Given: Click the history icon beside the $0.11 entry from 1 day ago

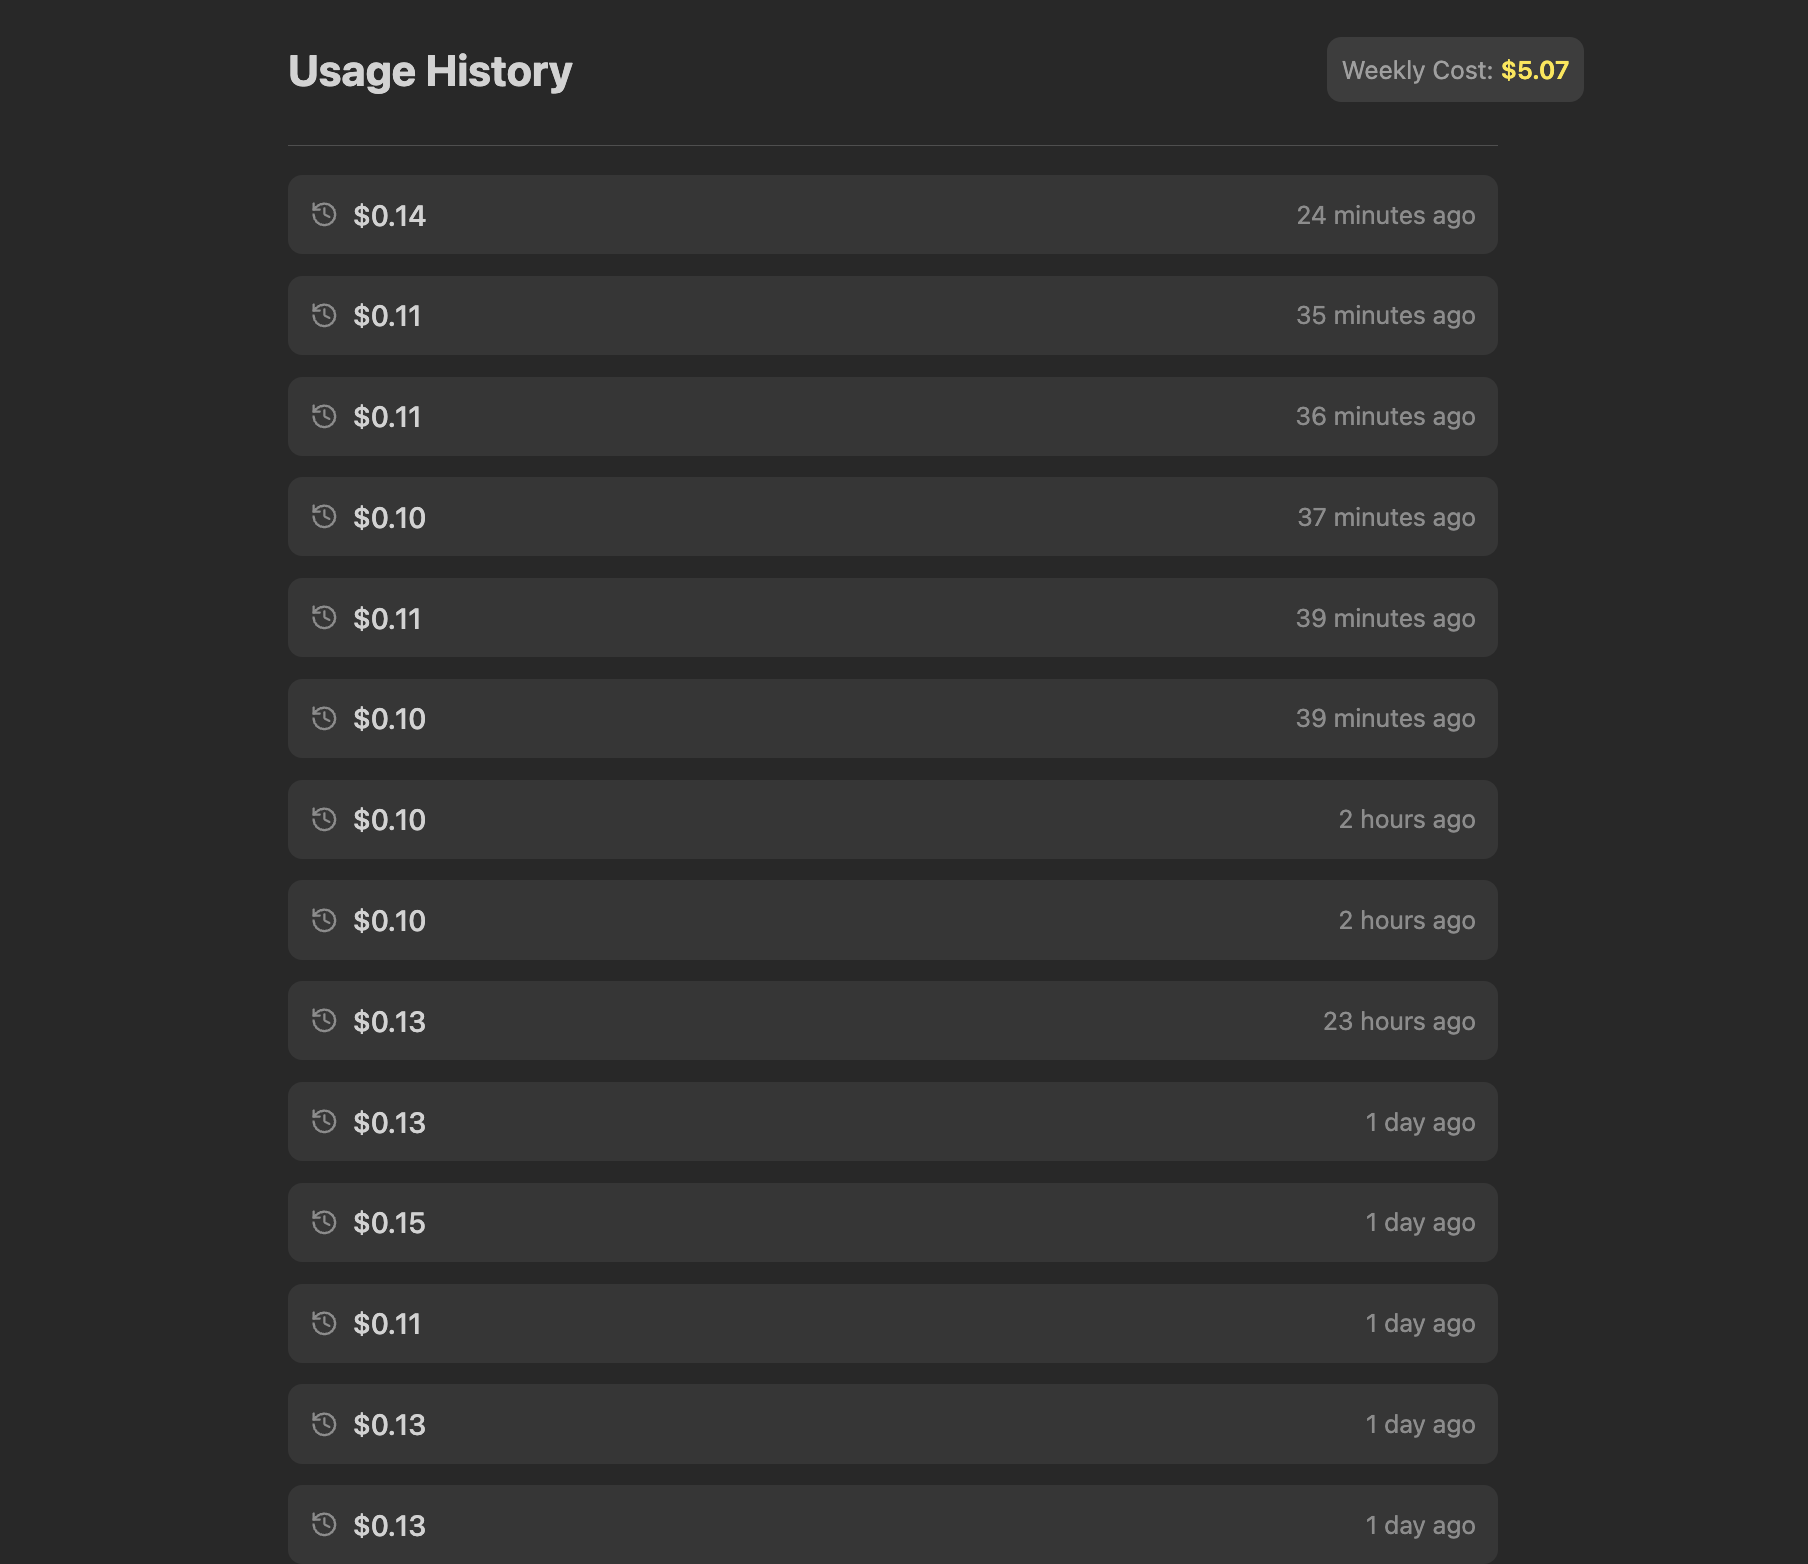Looking at the screenshot, I should (x=323, y=1323).
